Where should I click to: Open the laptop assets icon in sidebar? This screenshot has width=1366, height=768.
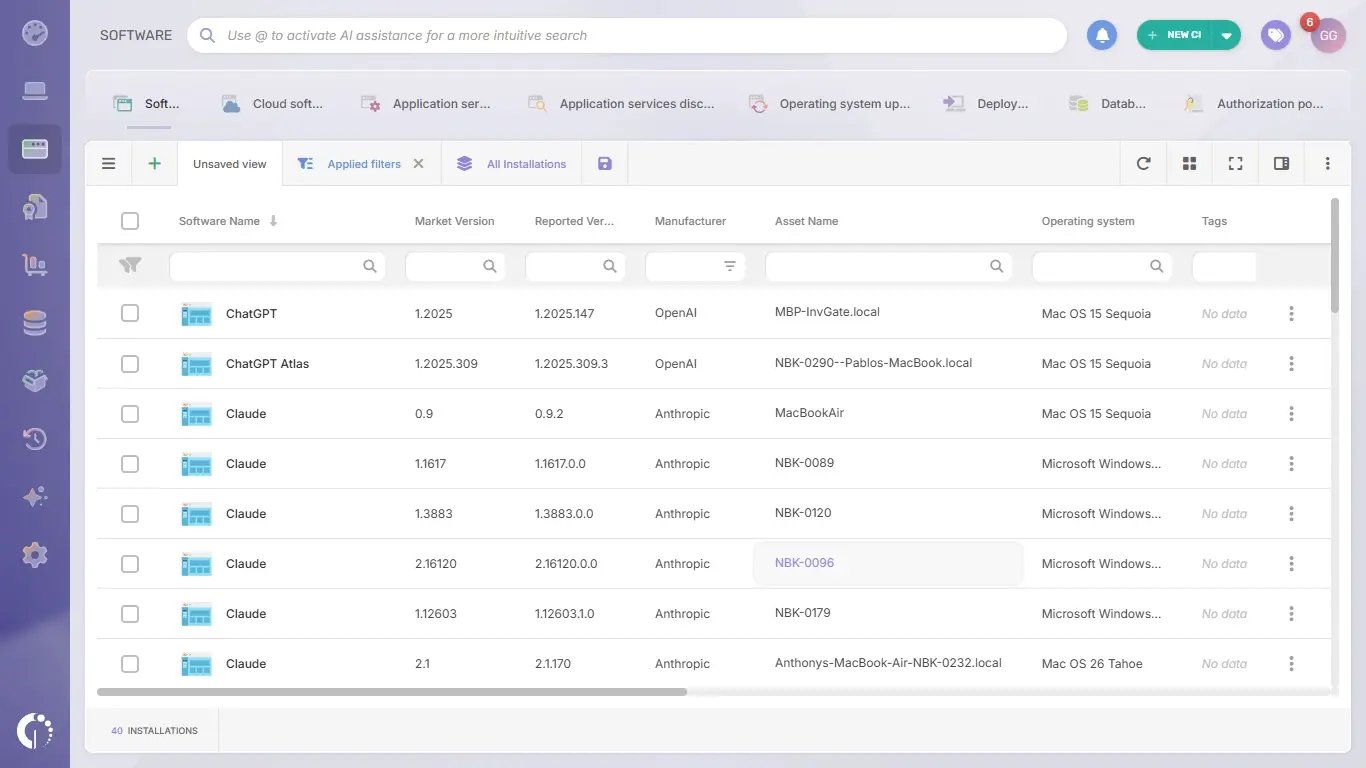click(35, 92)
